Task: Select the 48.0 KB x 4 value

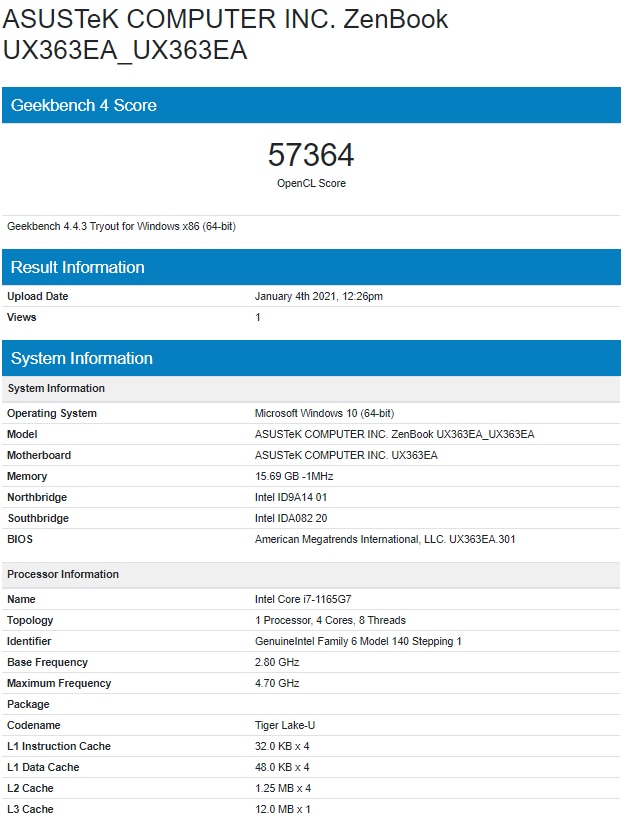Action: tap(283, 768)
